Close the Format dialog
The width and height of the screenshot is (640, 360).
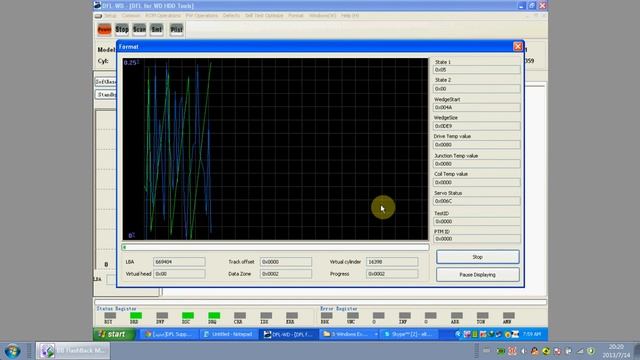518,47
